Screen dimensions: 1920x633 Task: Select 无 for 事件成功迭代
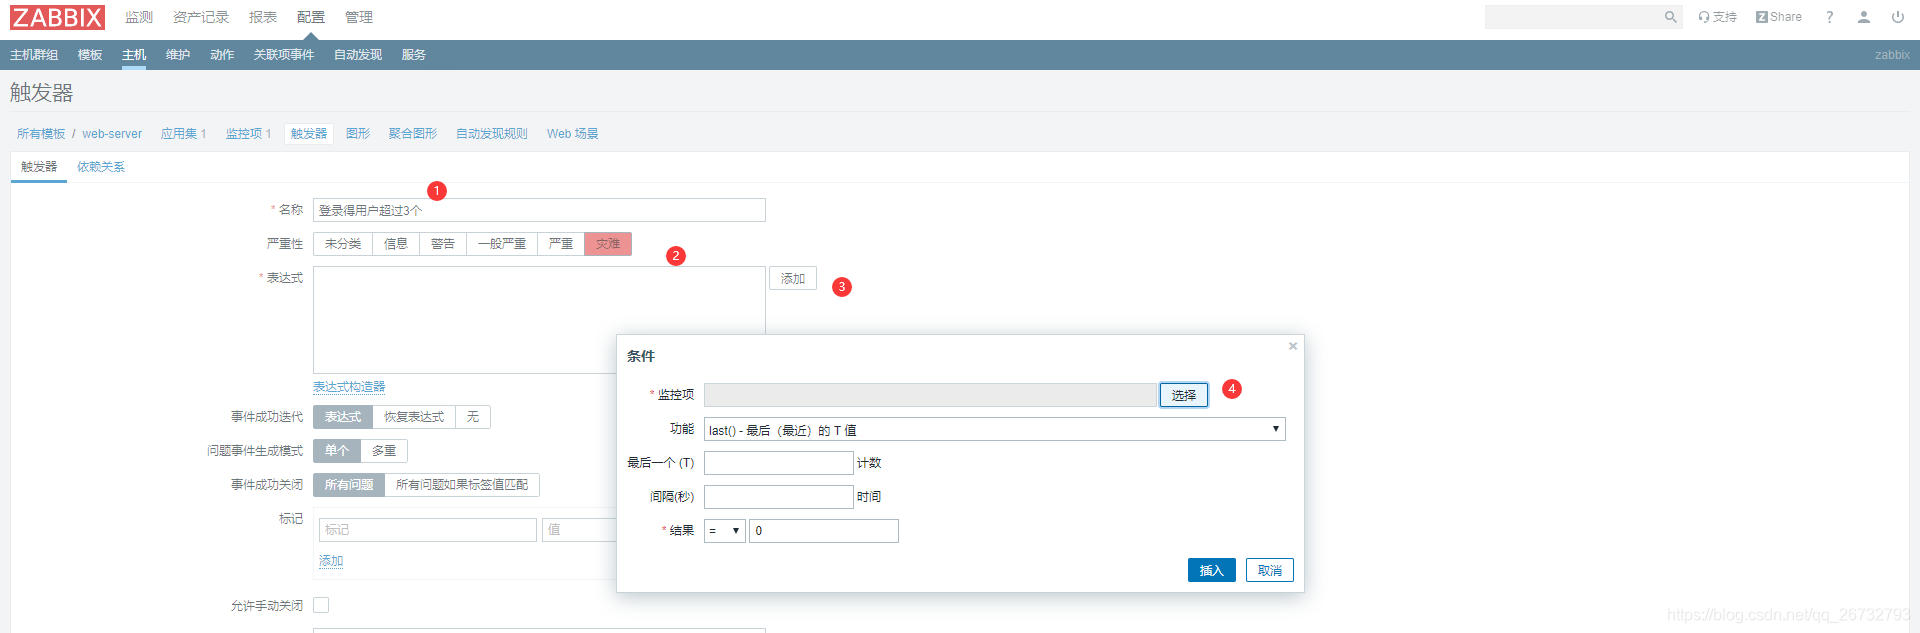coord(473,417)
